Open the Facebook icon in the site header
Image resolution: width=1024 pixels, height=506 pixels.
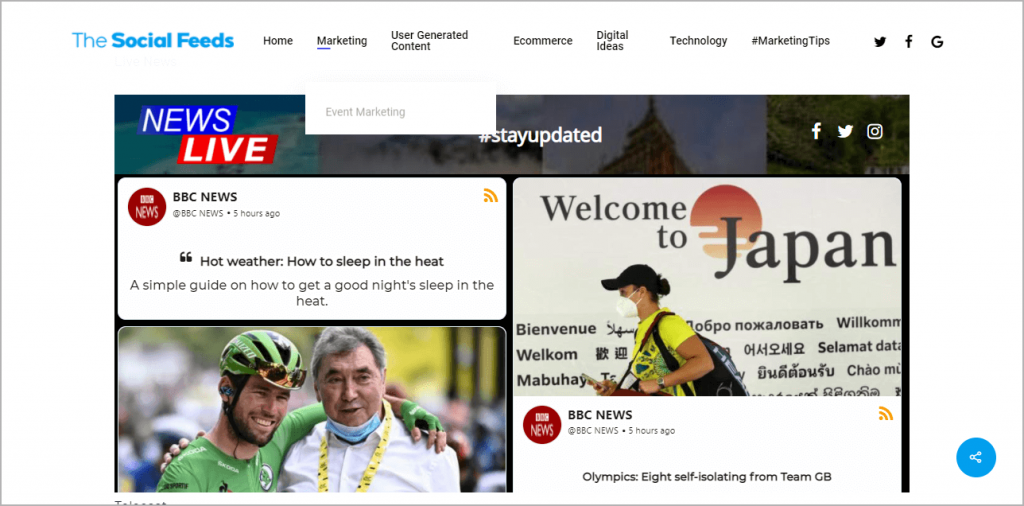point(908,42)
